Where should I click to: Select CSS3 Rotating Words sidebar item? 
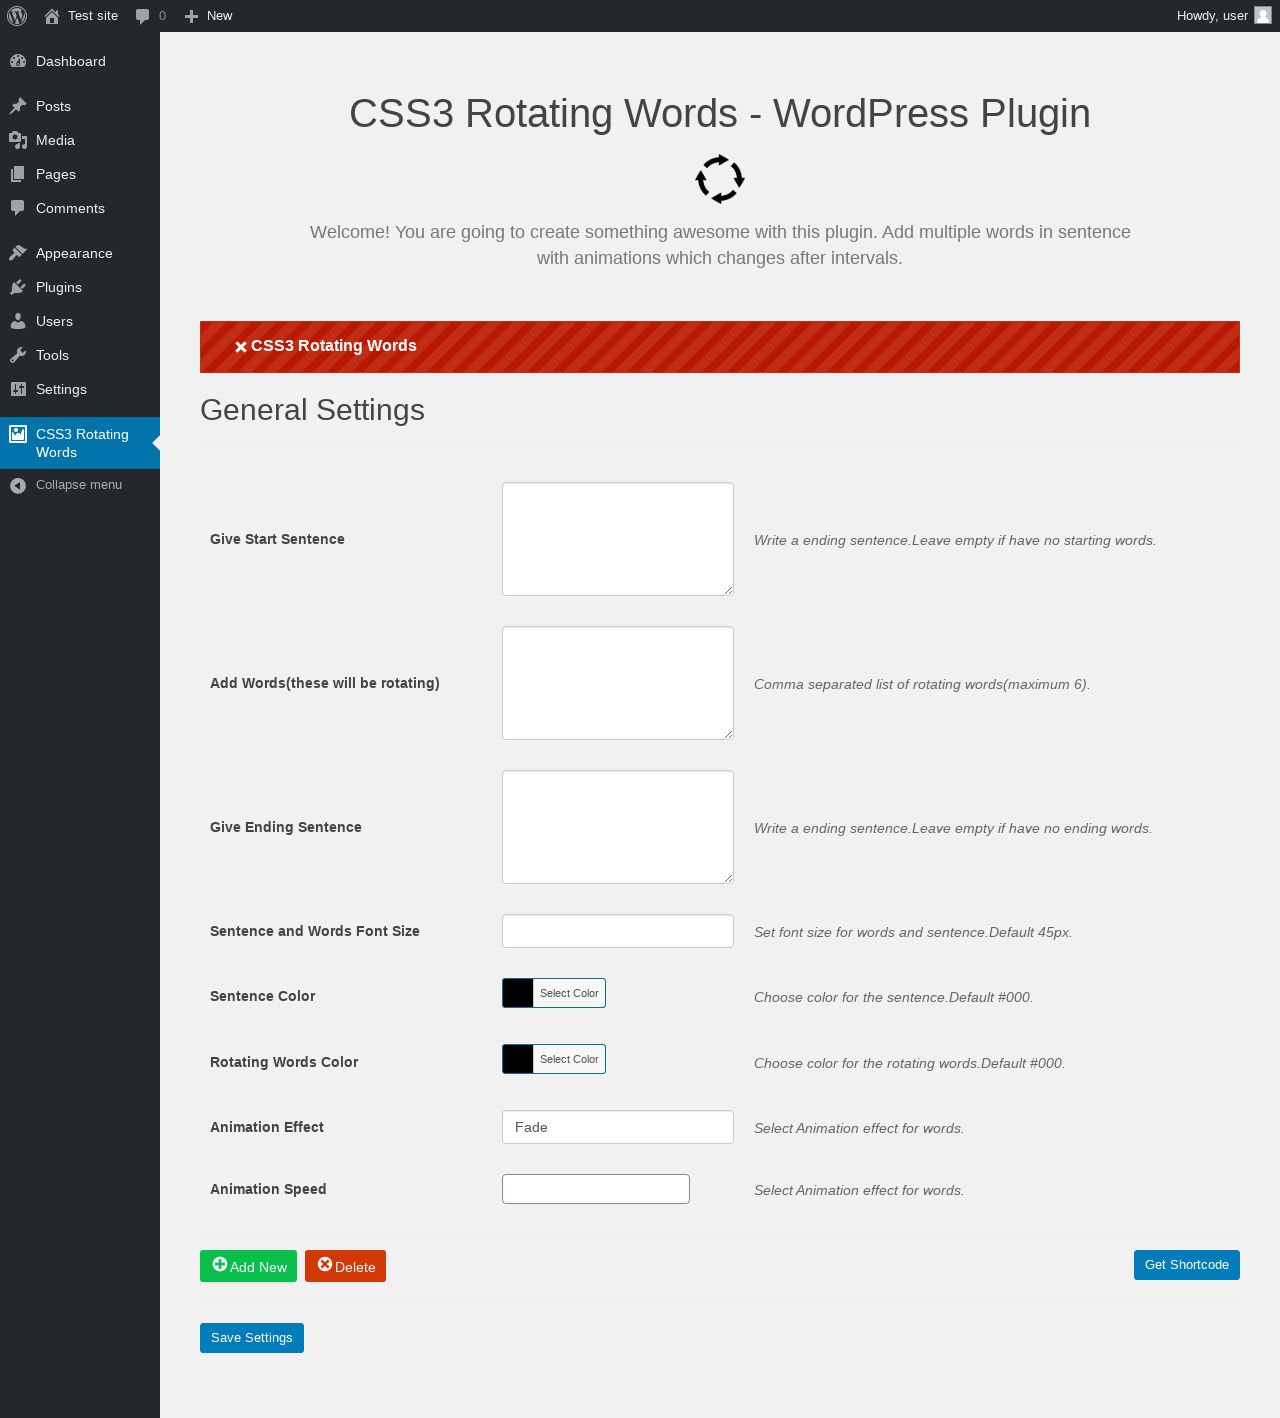click(80, 443)
